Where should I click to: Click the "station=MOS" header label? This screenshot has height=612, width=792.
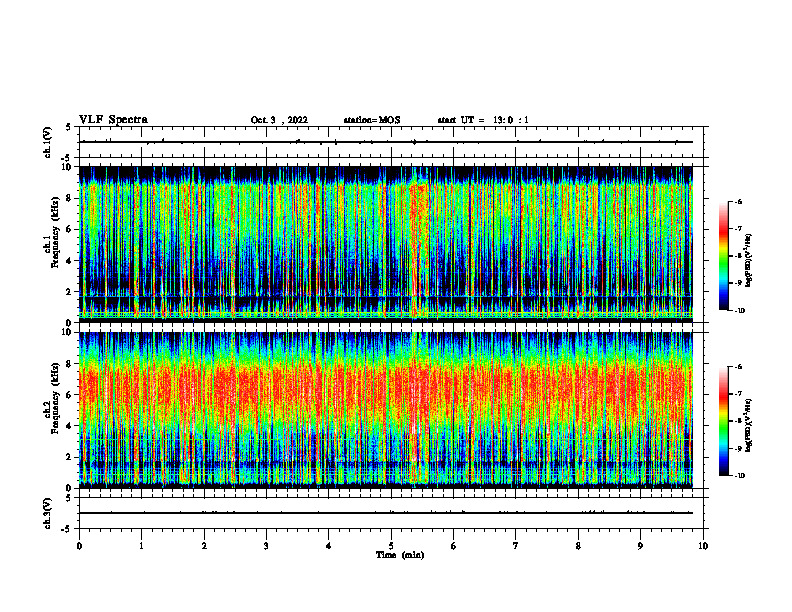372,120
